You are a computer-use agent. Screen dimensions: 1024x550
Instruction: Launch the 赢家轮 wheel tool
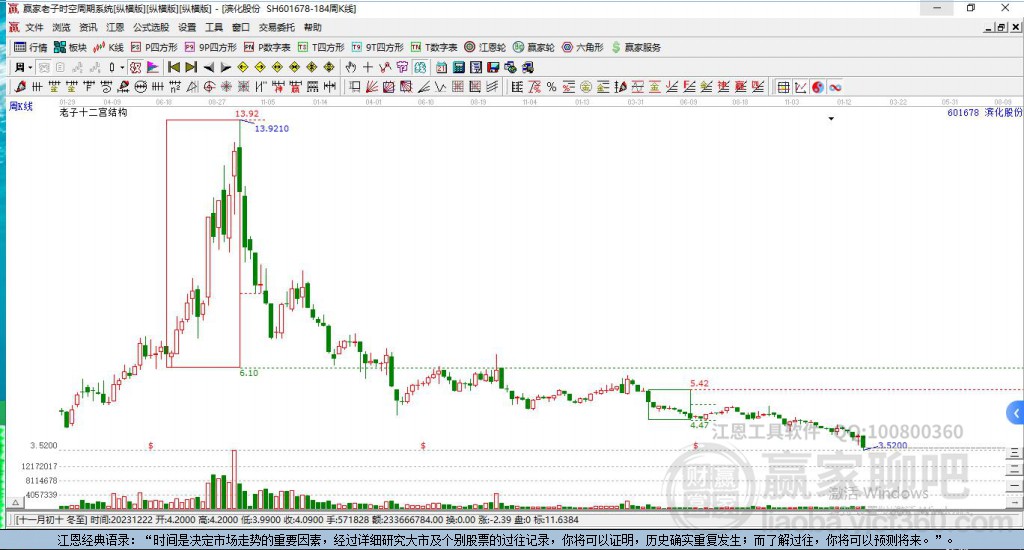[534, 47]
